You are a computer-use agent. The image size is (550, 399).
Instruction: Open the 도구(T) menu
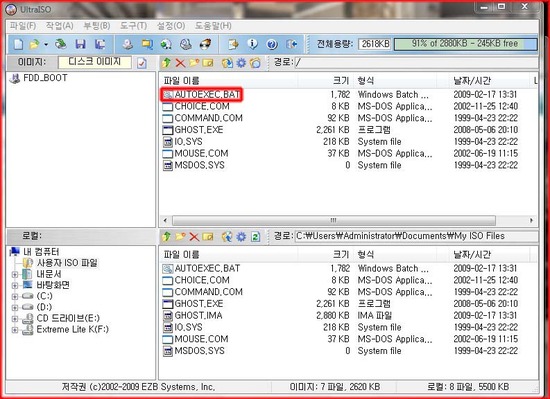pyautogui.click(x=133, y=26)
